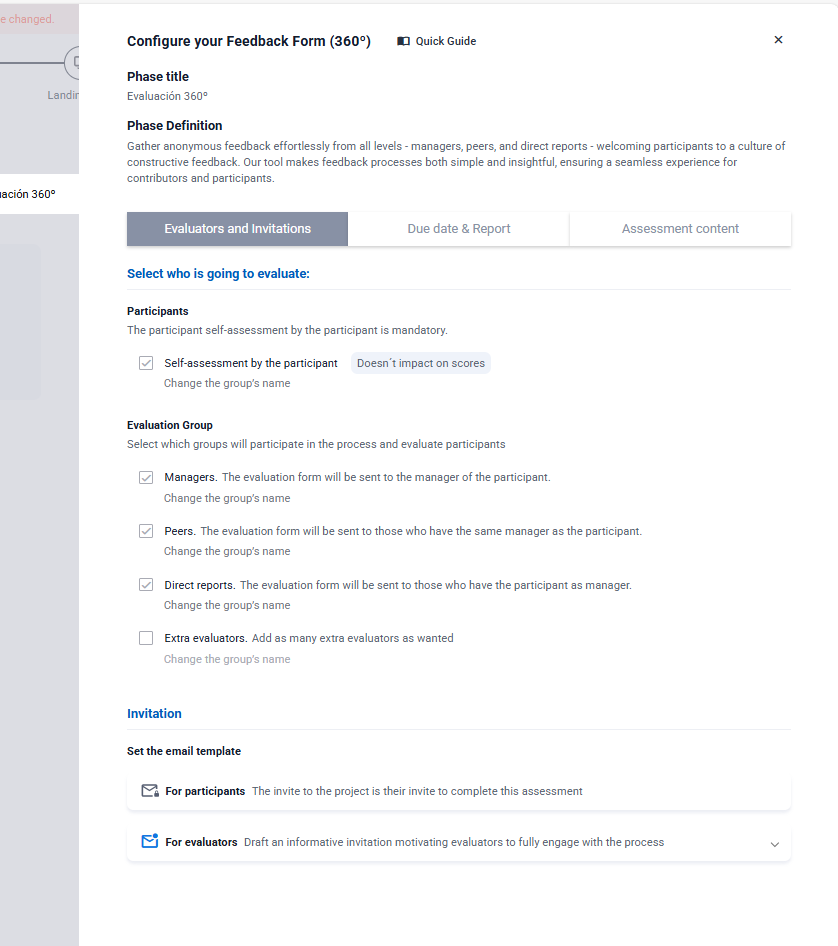Viewport: 838px width, 946px height.
Task: Open the For participants email template row
Action: (x=458, y=791)
